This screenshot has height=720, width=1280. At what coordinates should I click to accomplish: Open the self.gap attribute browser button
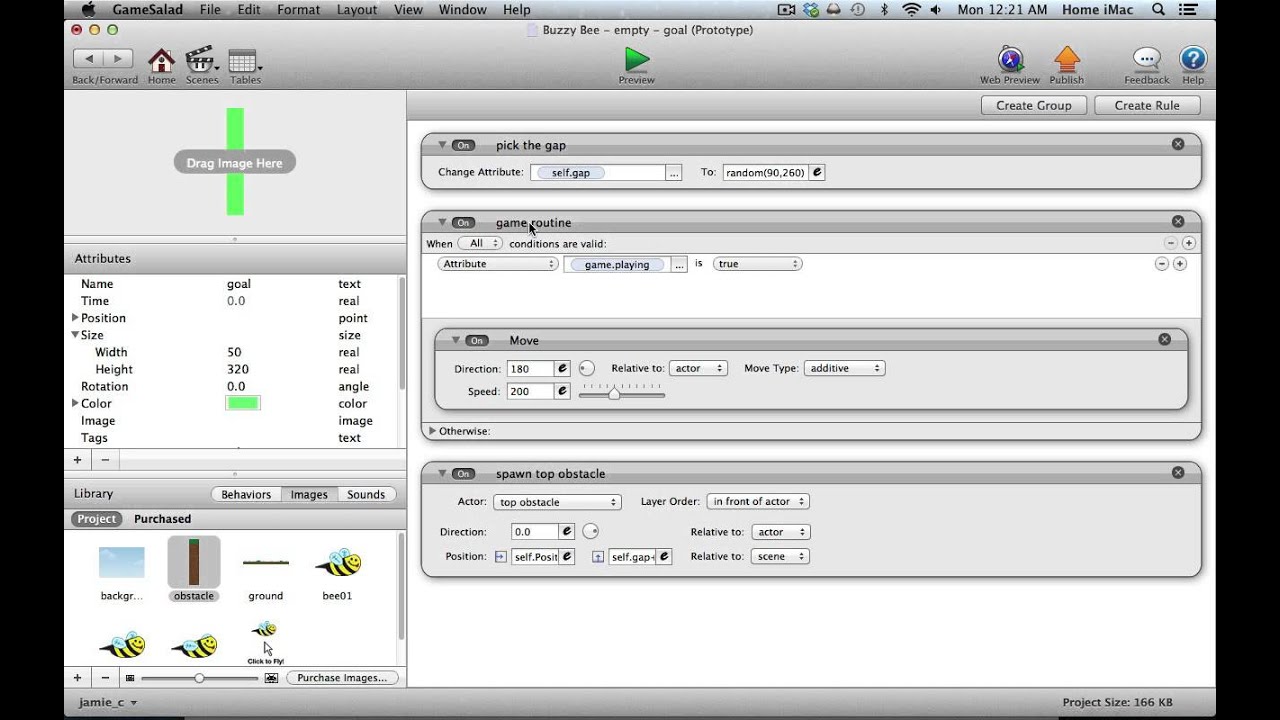(x=674, y=172)
